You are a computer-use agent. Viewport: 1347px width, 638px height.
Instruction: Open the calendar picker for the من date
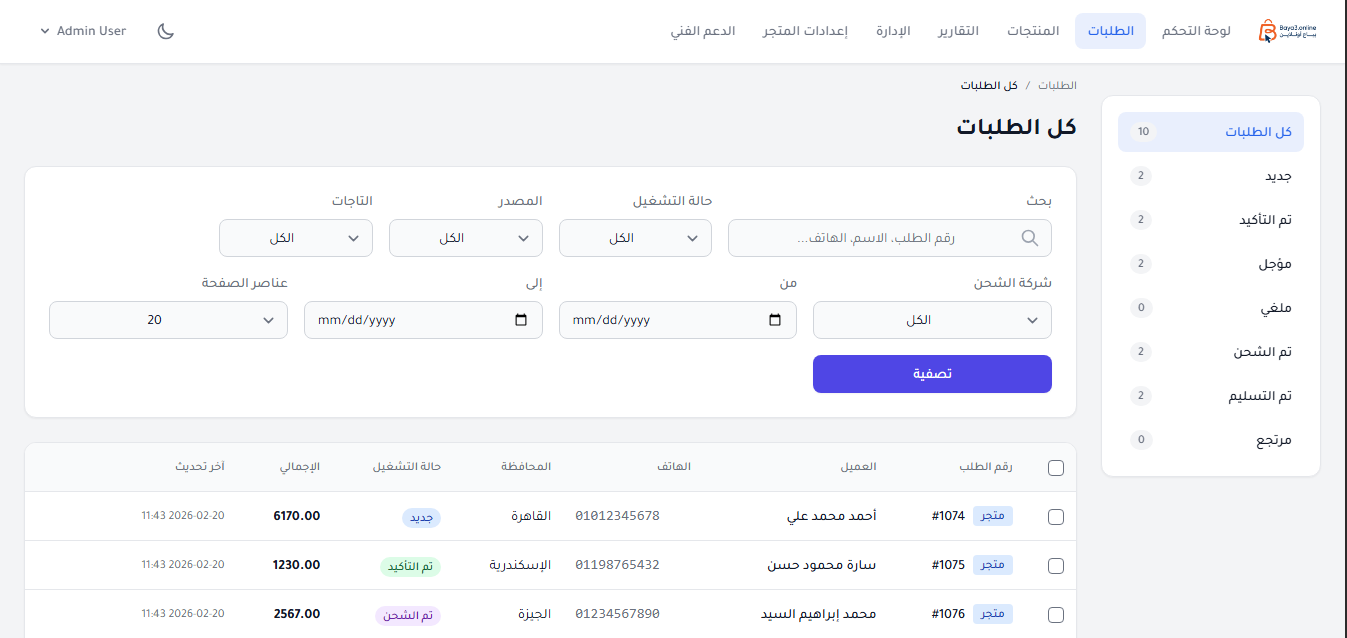[774, 320]
